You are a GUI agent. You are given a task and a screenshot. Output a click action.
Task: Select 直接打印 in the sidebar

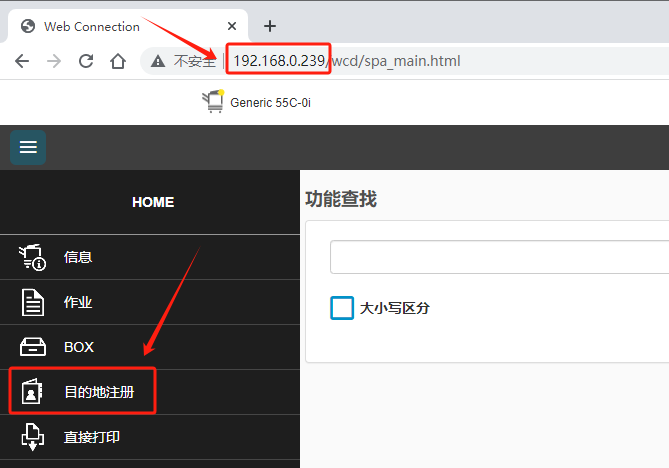coord(92,437)
